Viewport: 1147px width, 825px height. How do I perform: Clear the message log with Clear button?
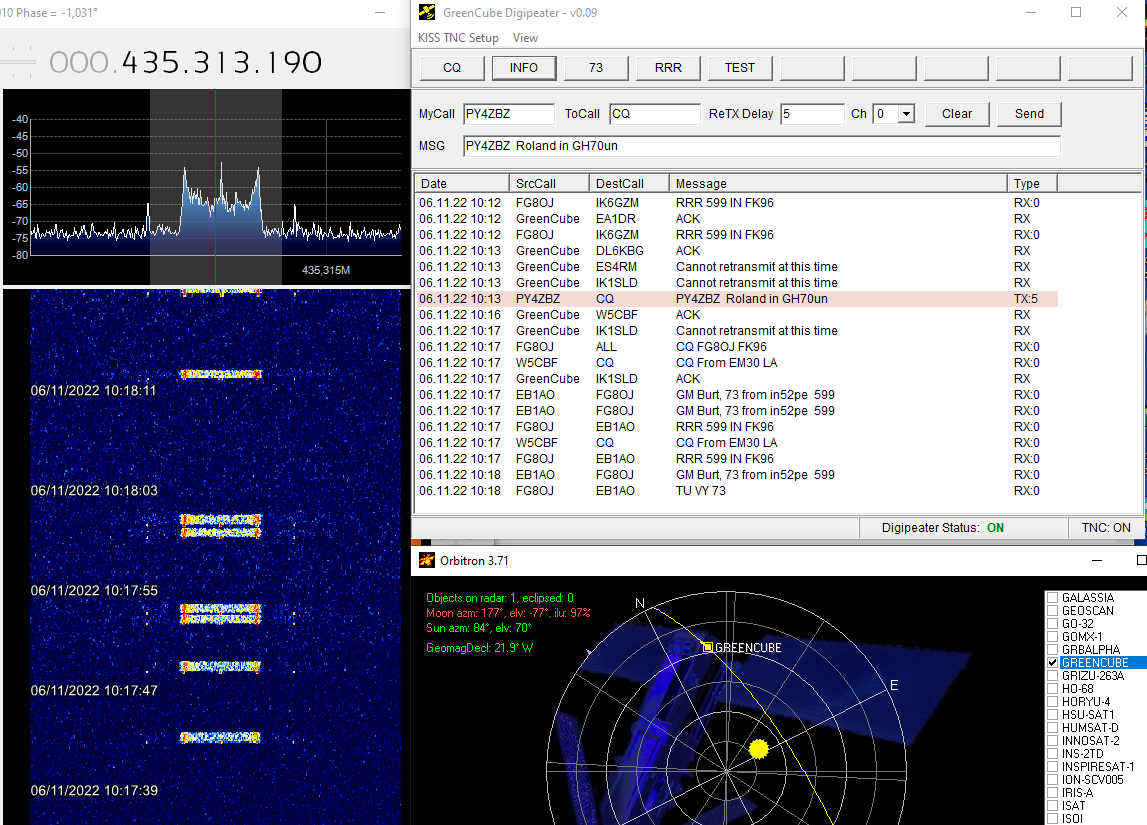[957, 114]
